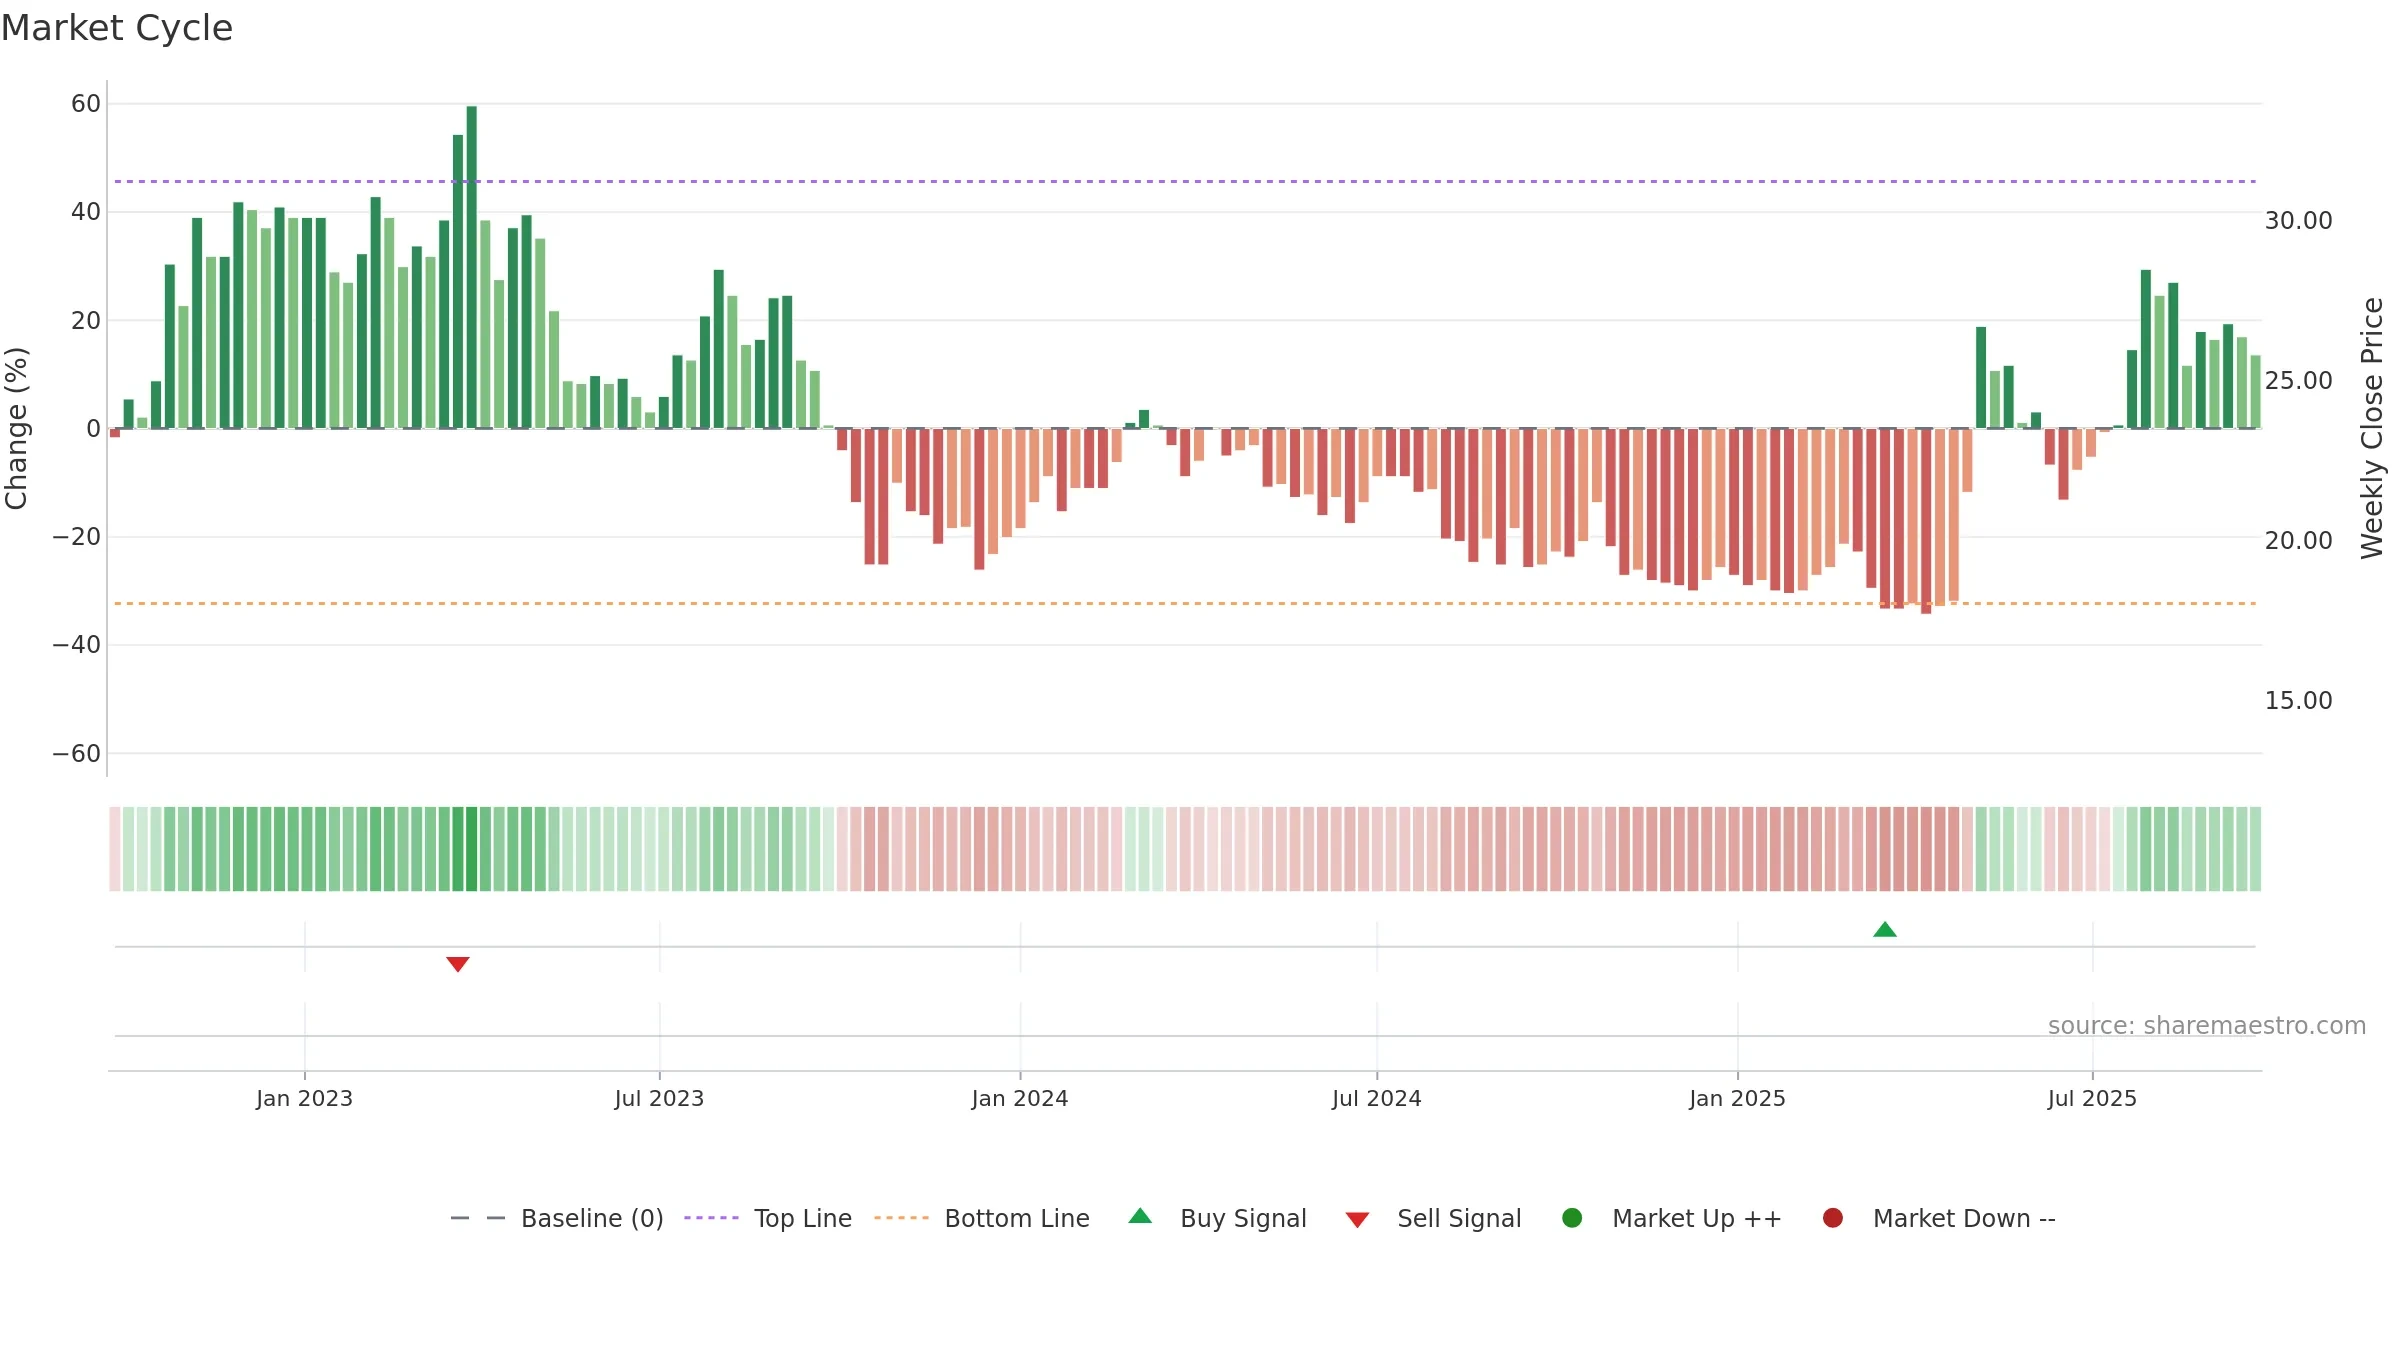The width and height of the screenshot is (2400, 1350).
Task: Click the Jul 2024 axis label
Action: [x=1377, y=1098]
